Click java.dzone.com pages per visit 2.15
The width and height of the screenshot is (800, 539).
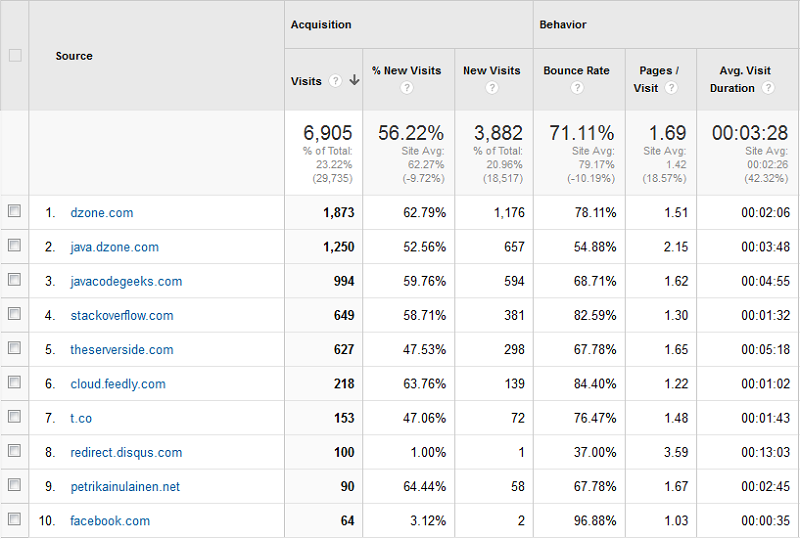click(676, 247)
